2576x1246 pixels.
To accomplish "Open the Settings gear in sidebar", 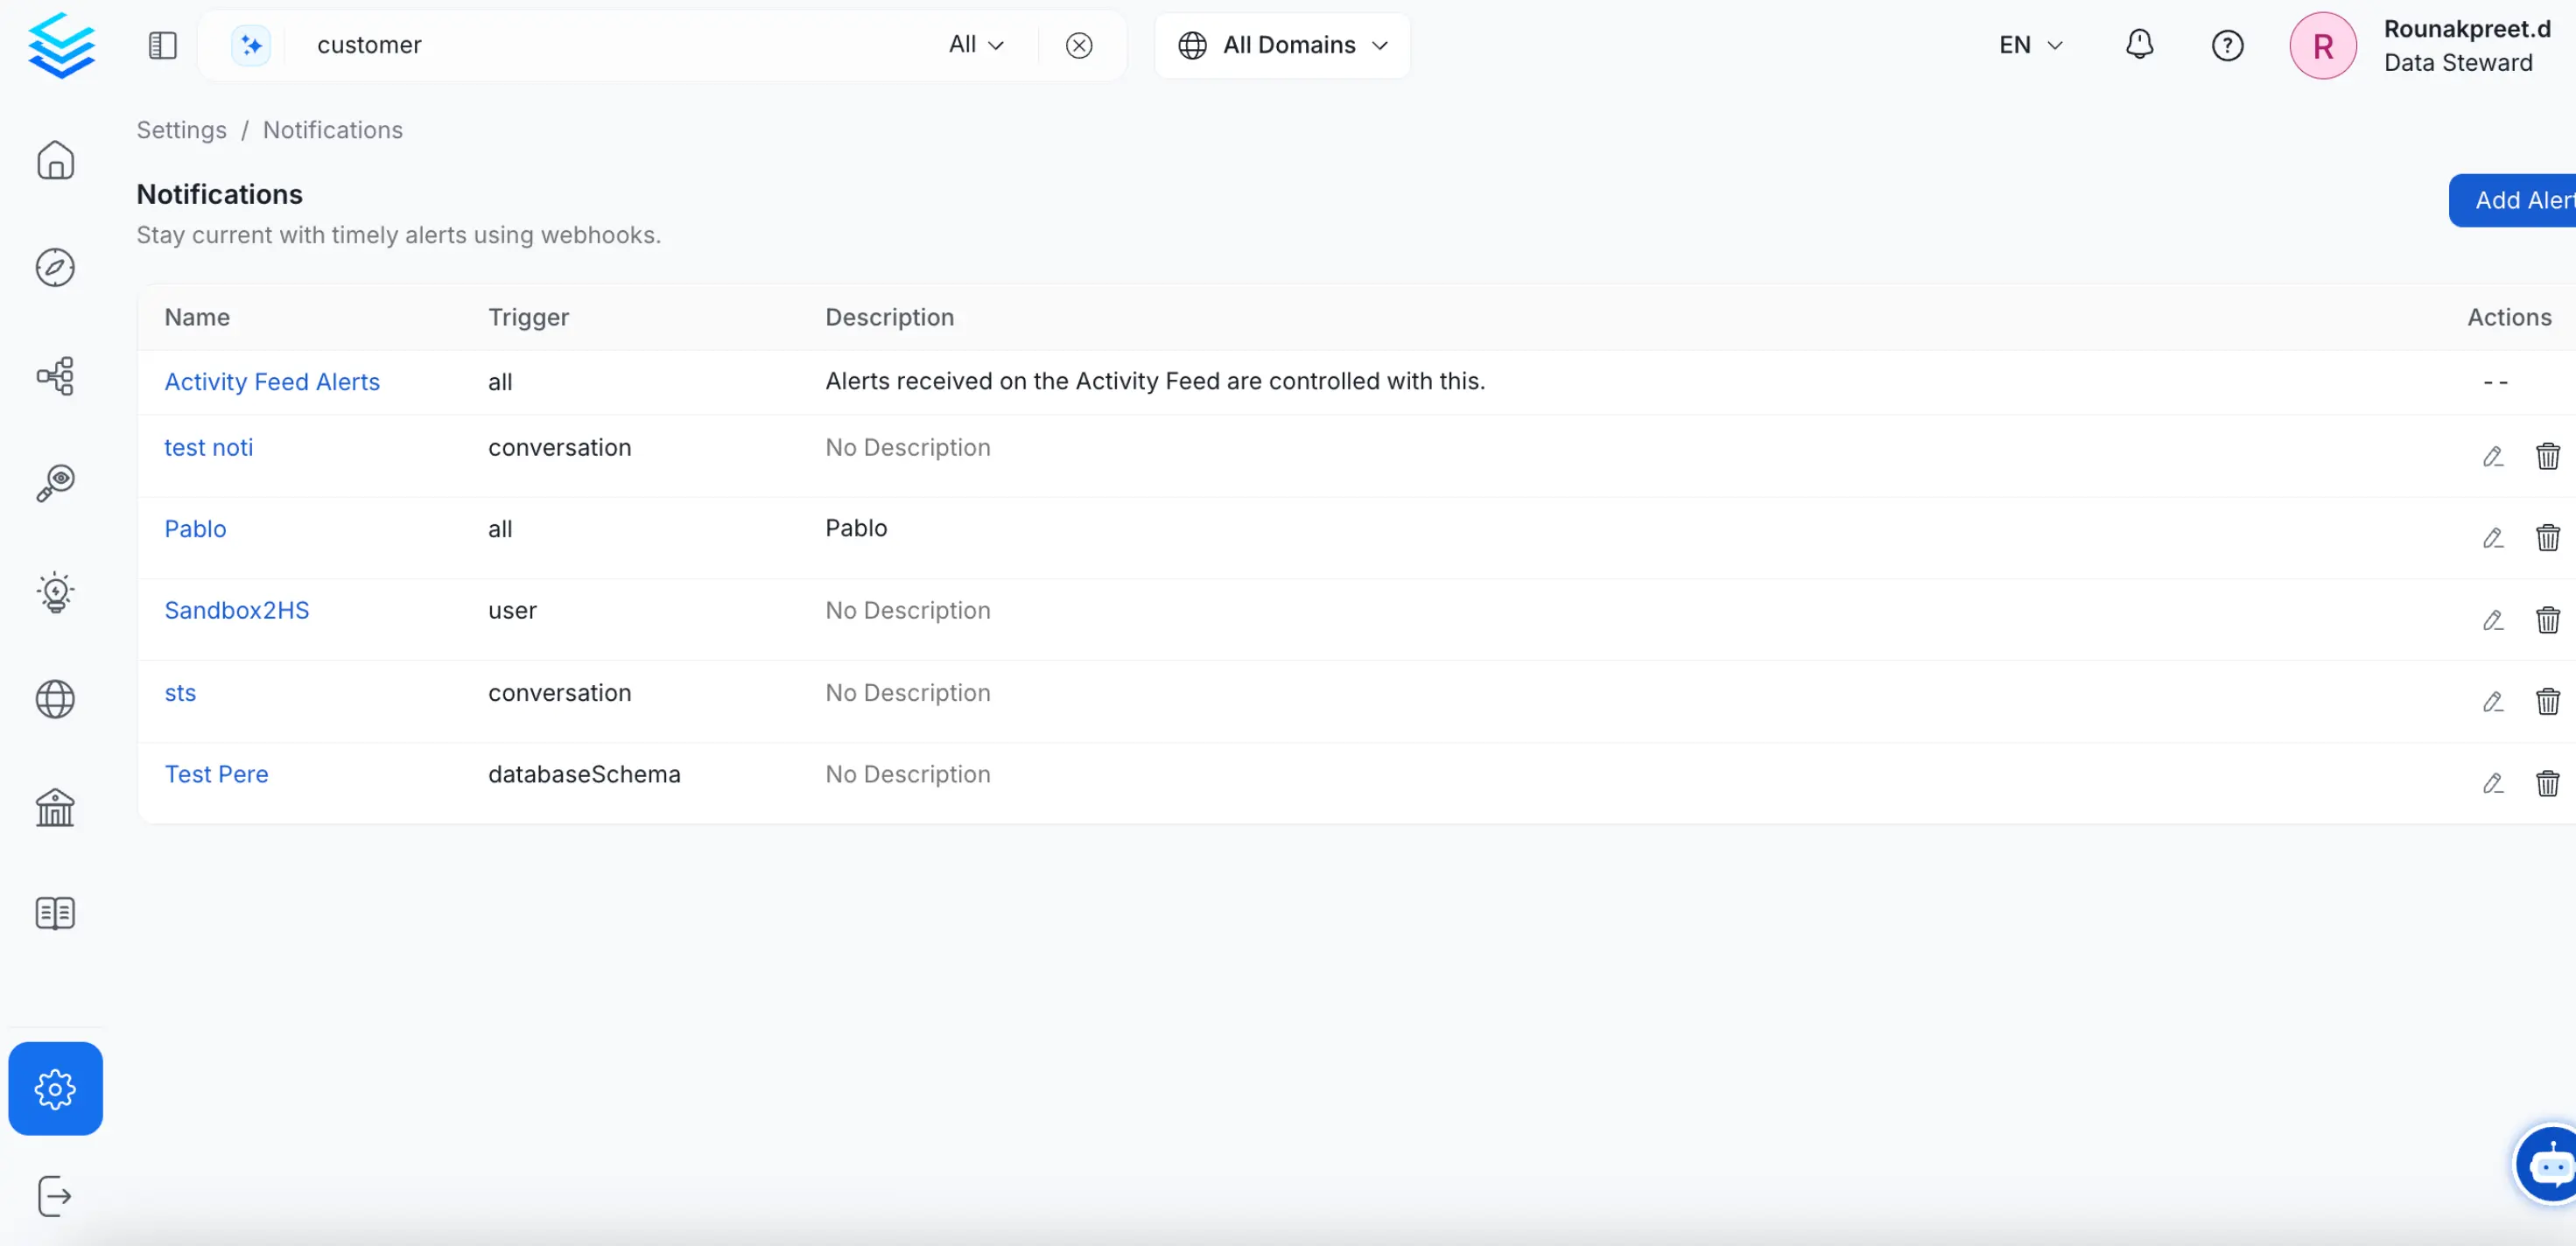I will point(55,1089).
